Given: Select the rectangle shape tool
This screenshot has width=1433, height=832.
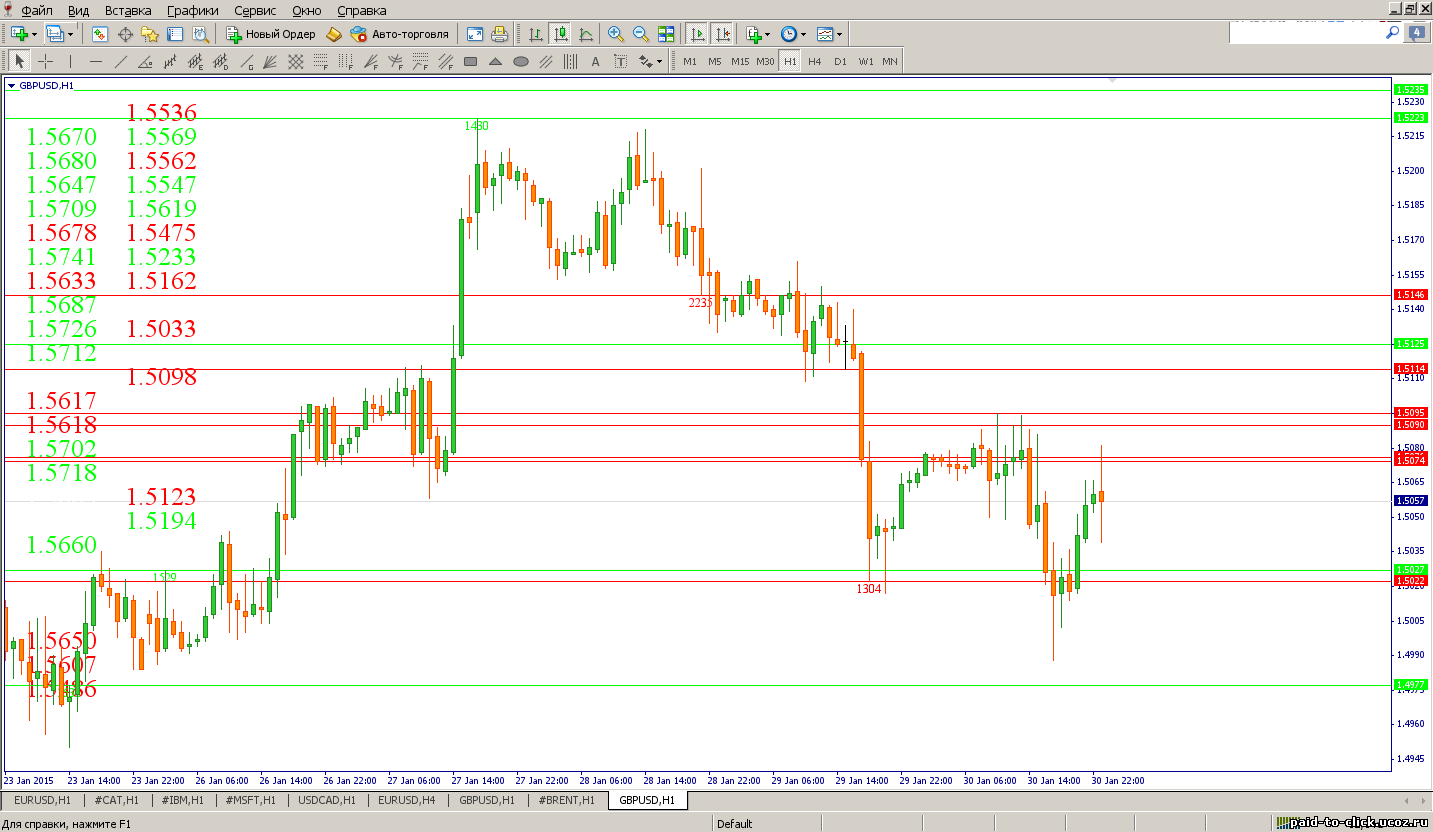Looking at the screenshot, I should pyautogui.click(x=470, y=62).
